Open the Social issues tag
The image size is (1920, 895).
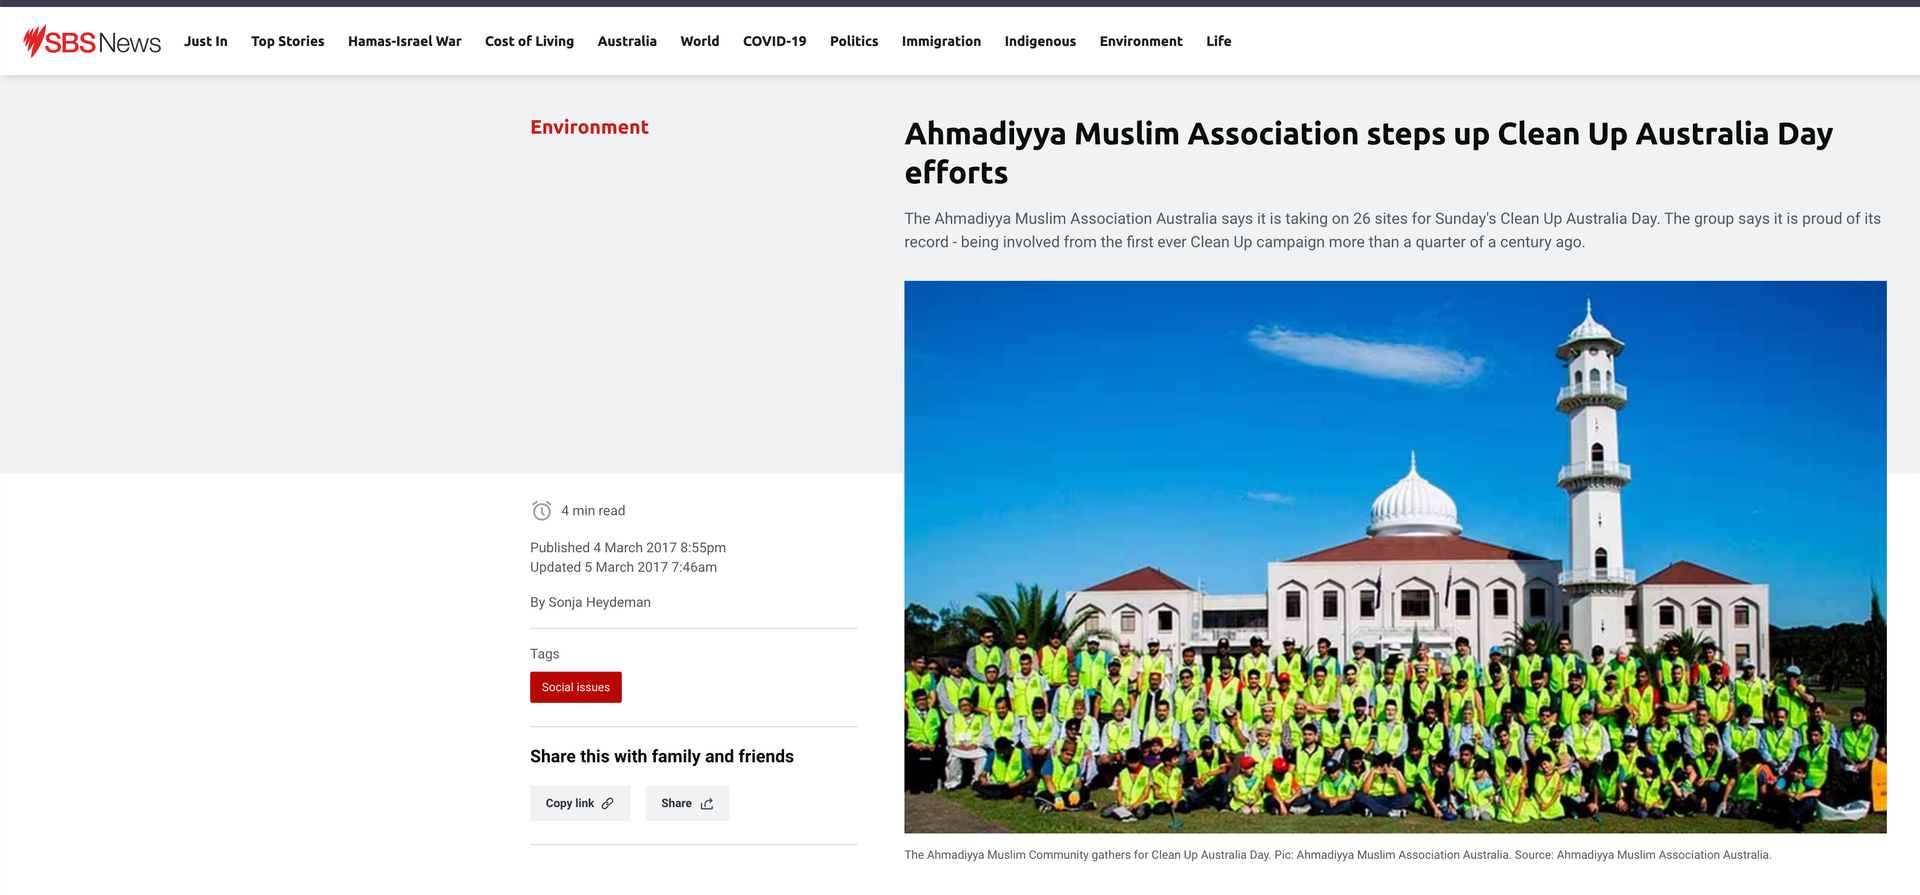click(576, 687)
